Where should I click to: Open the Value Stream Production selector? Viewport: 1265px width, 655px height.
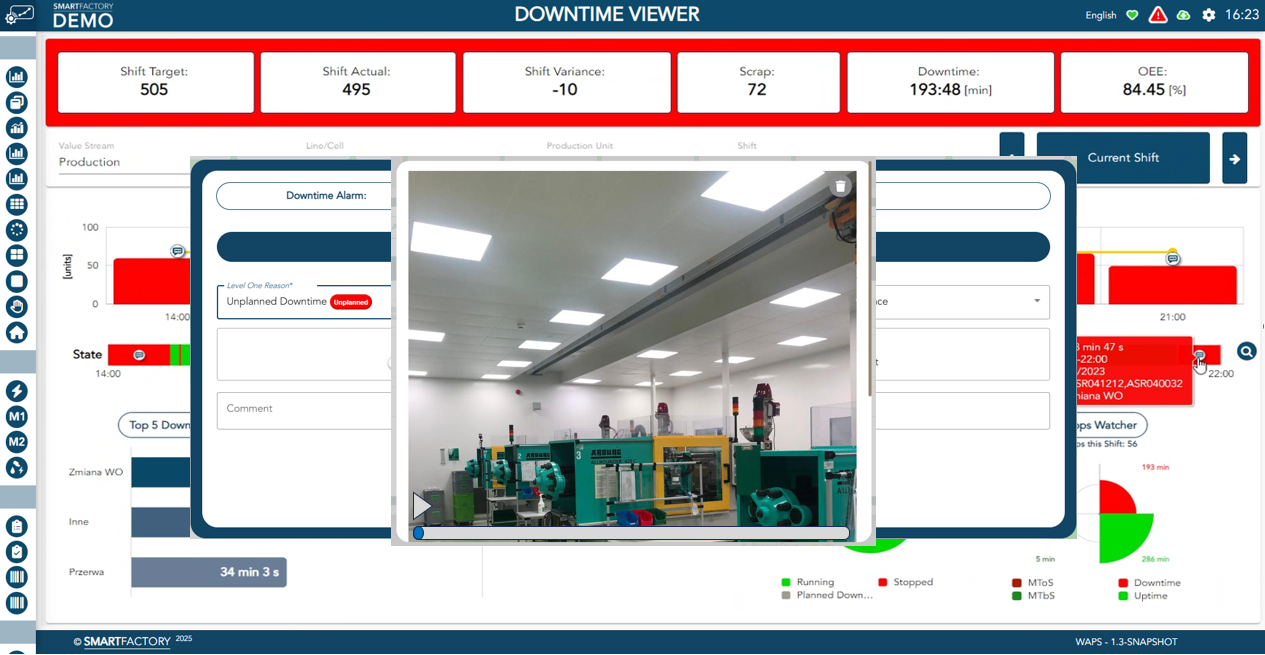[x=120, y=162]
